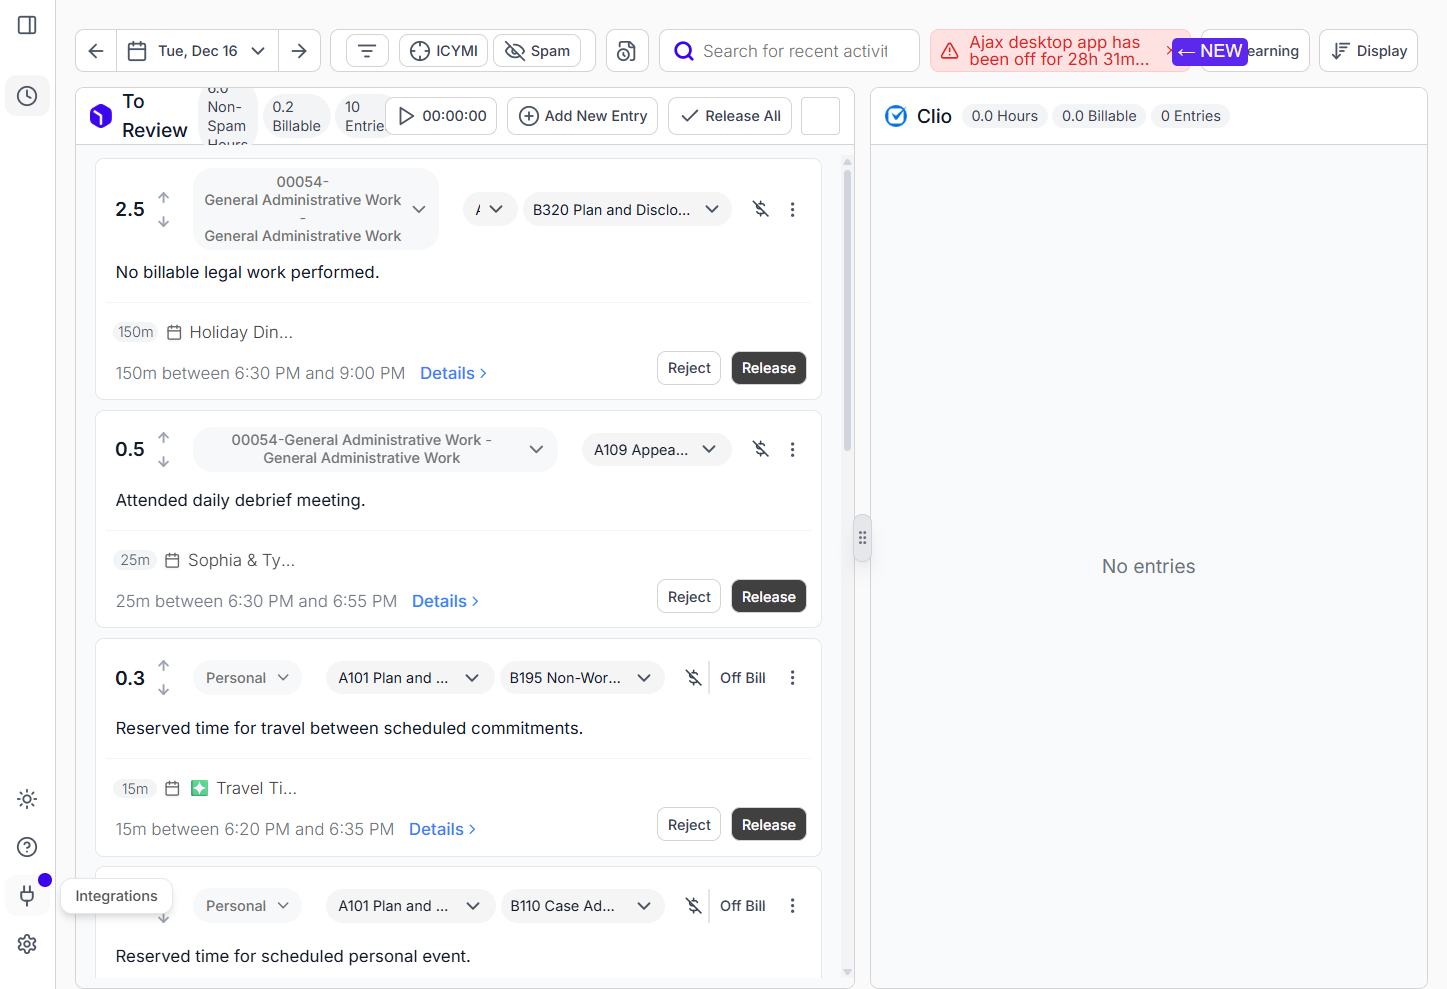This screenshot has width=1447, height=989.
Task: Open more options for 0.3 entry
Action: 792,678
